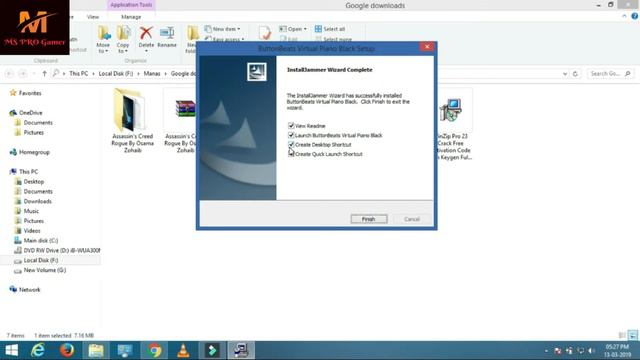
Task: Click Manas in the address breadcrumb
Action: coord(152,73)
